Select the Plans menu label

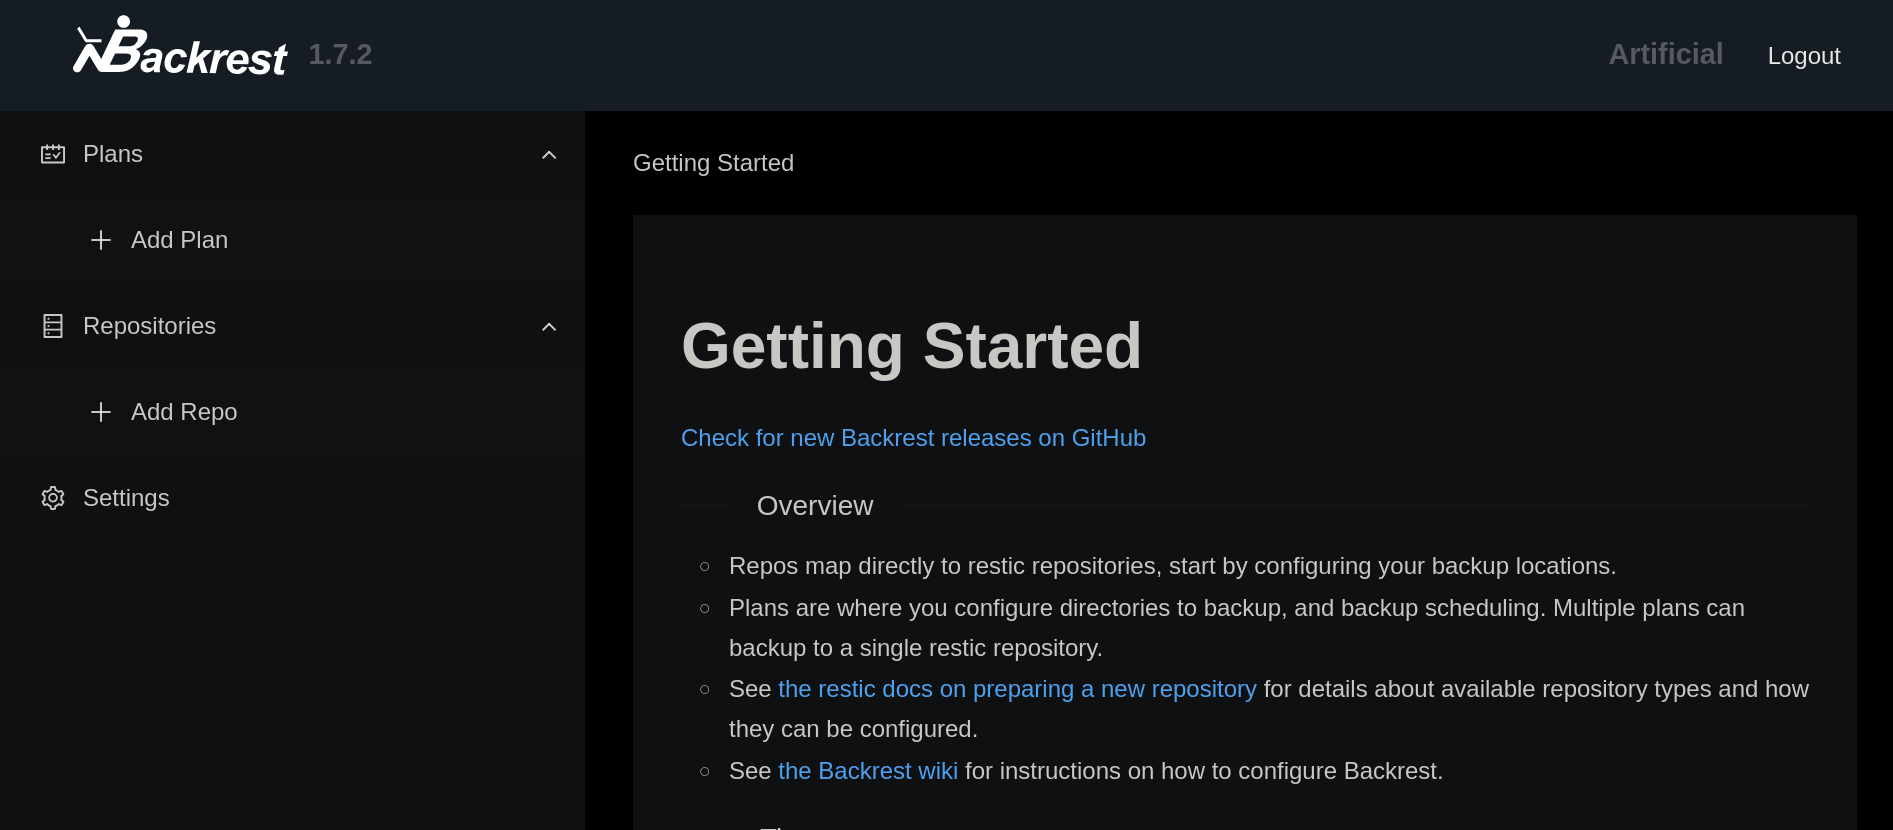(x=113, y=154)
